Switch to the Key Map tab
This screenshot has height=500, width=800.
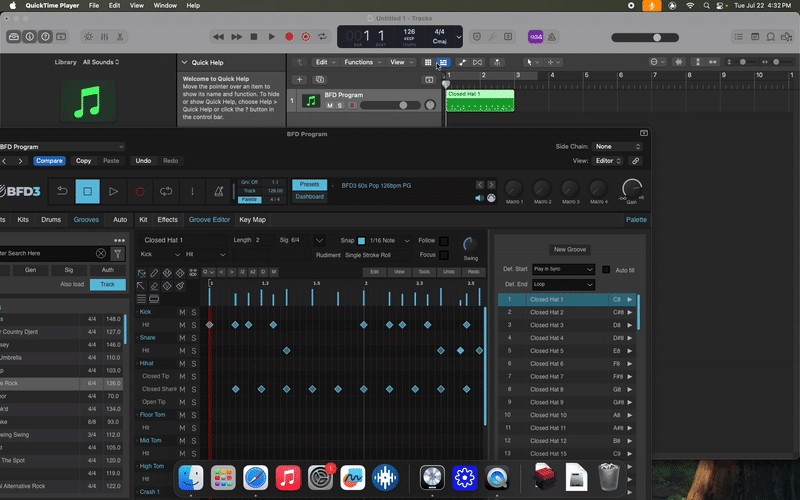pos(253,219)
